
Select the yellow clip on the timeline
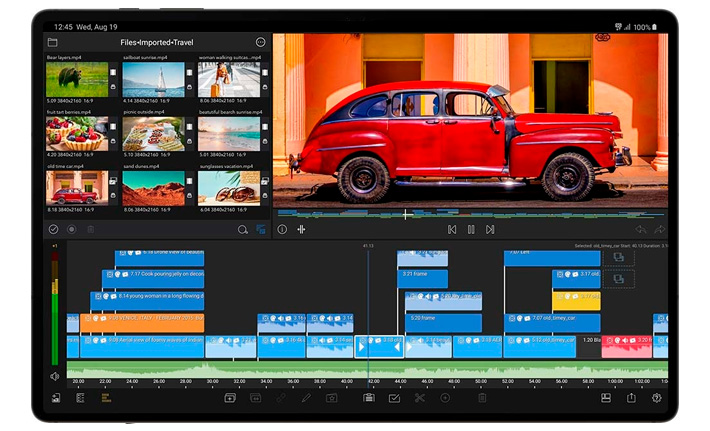(576, 301)
